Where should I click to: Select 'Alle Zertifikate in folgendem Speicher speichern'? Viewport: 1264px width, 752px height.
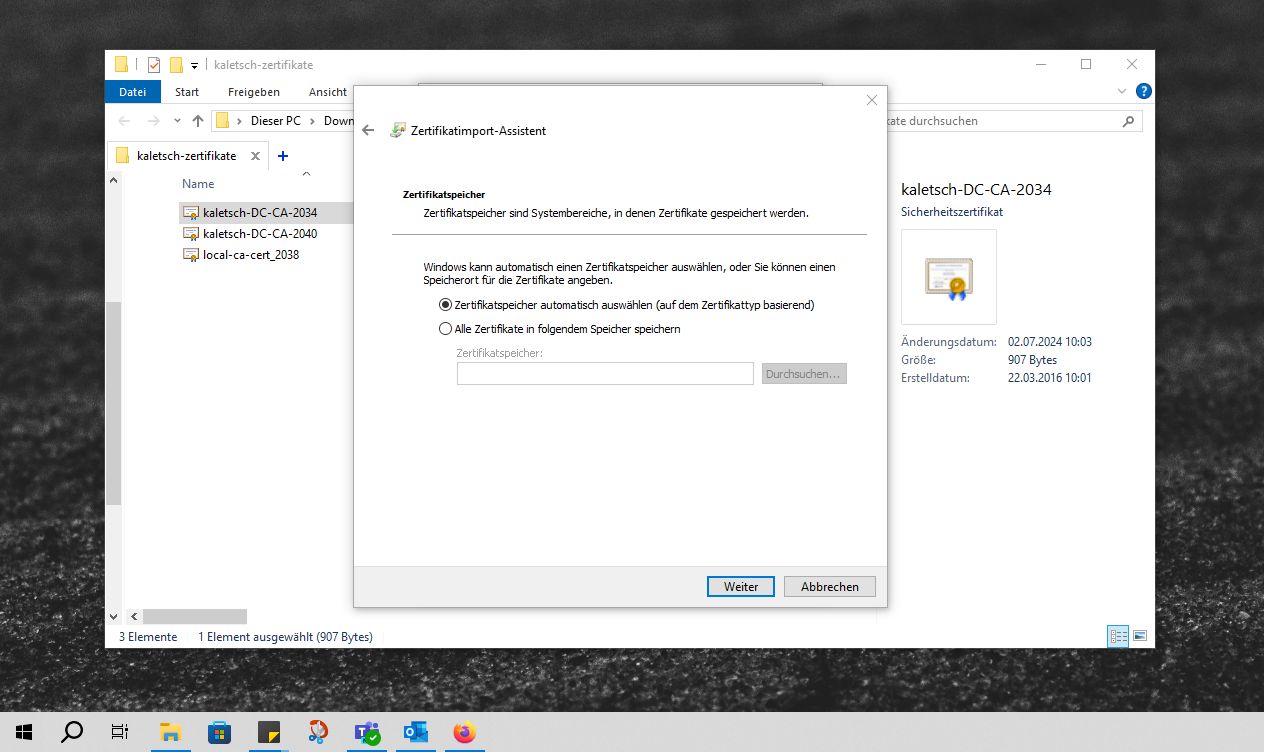click(x=446, y=329)
